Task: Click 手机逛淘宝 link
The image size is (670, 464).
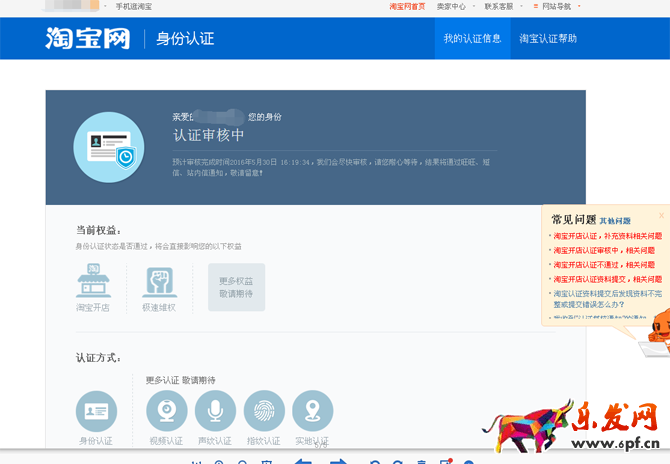Action: (134, 6)
